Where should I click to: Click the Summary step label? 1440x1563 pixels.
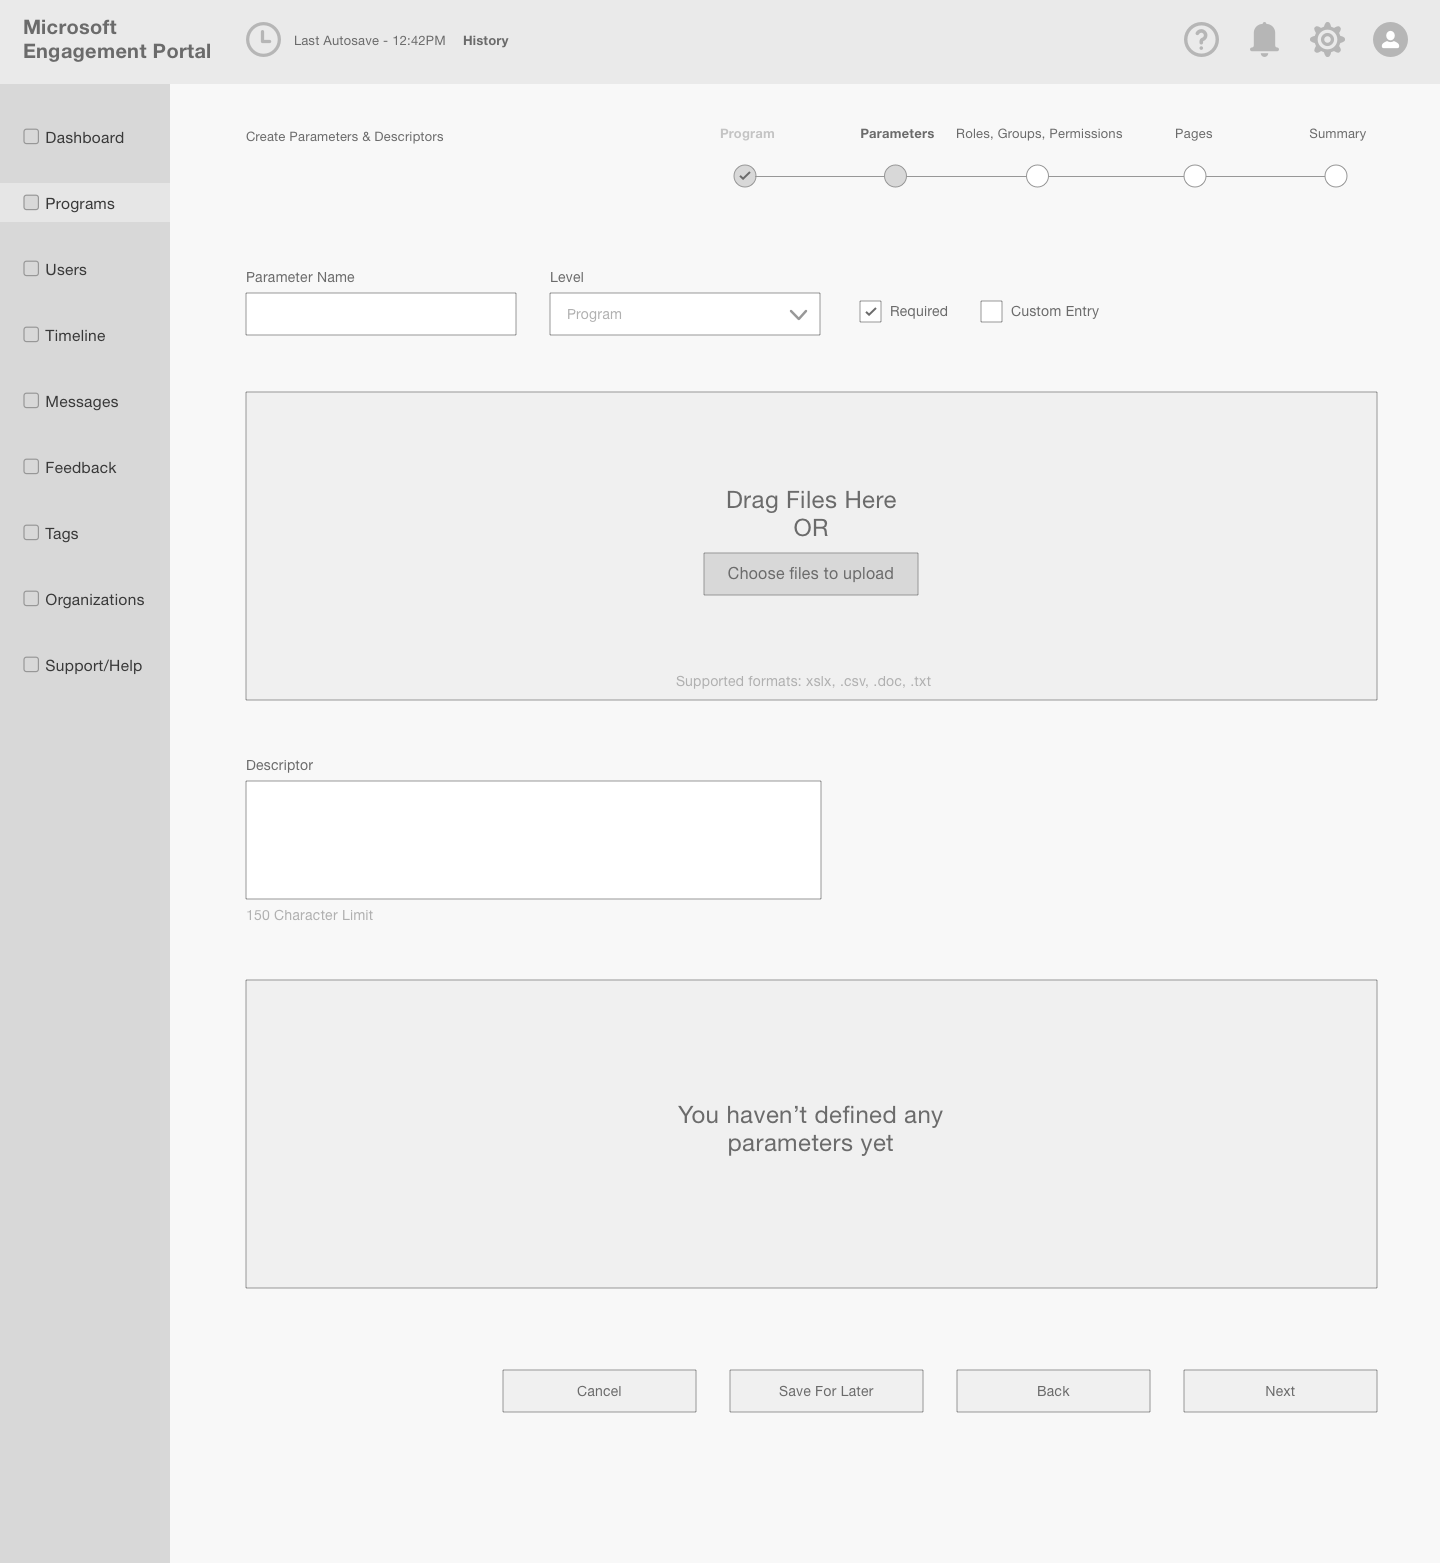pyautogui.click(x=1337, y=133)
